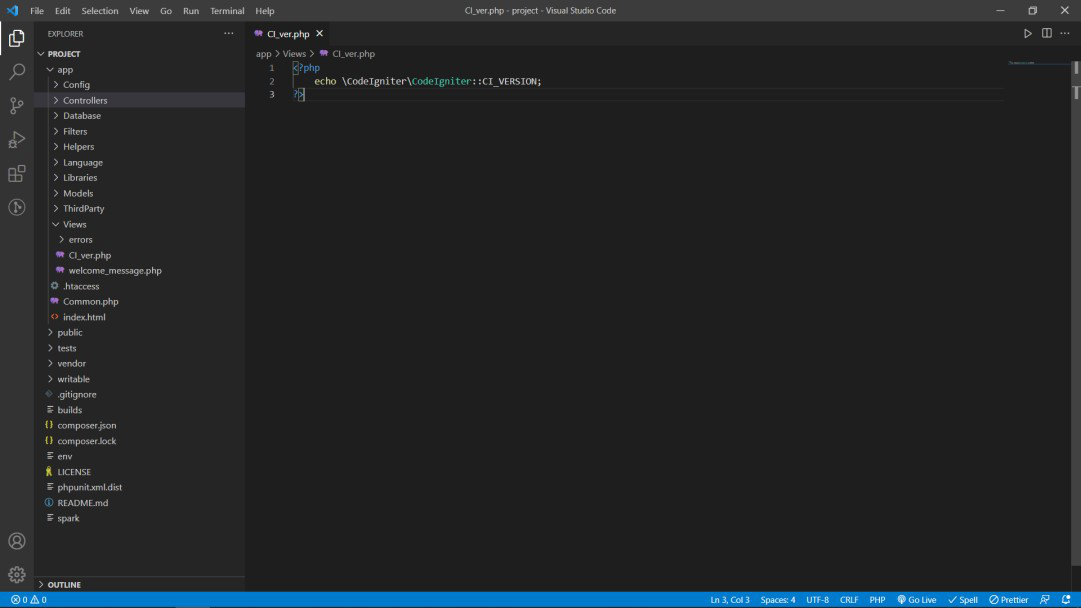Click the VS Code logo icon
The width and height of the screenshot is (1081, 608).
pos(12,10)
